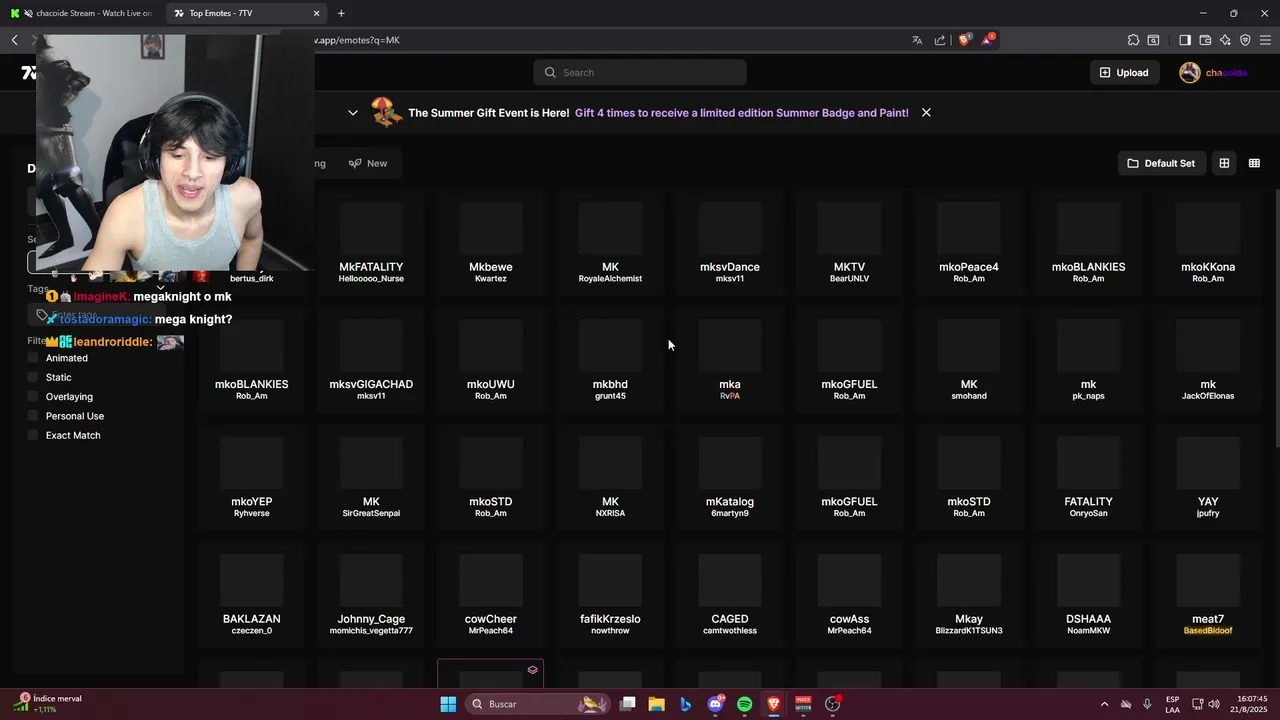Open Brave Rewards triangle icon
Image resolution: width=1280 pixels, height=720 pixels.
tap(988, 40)
